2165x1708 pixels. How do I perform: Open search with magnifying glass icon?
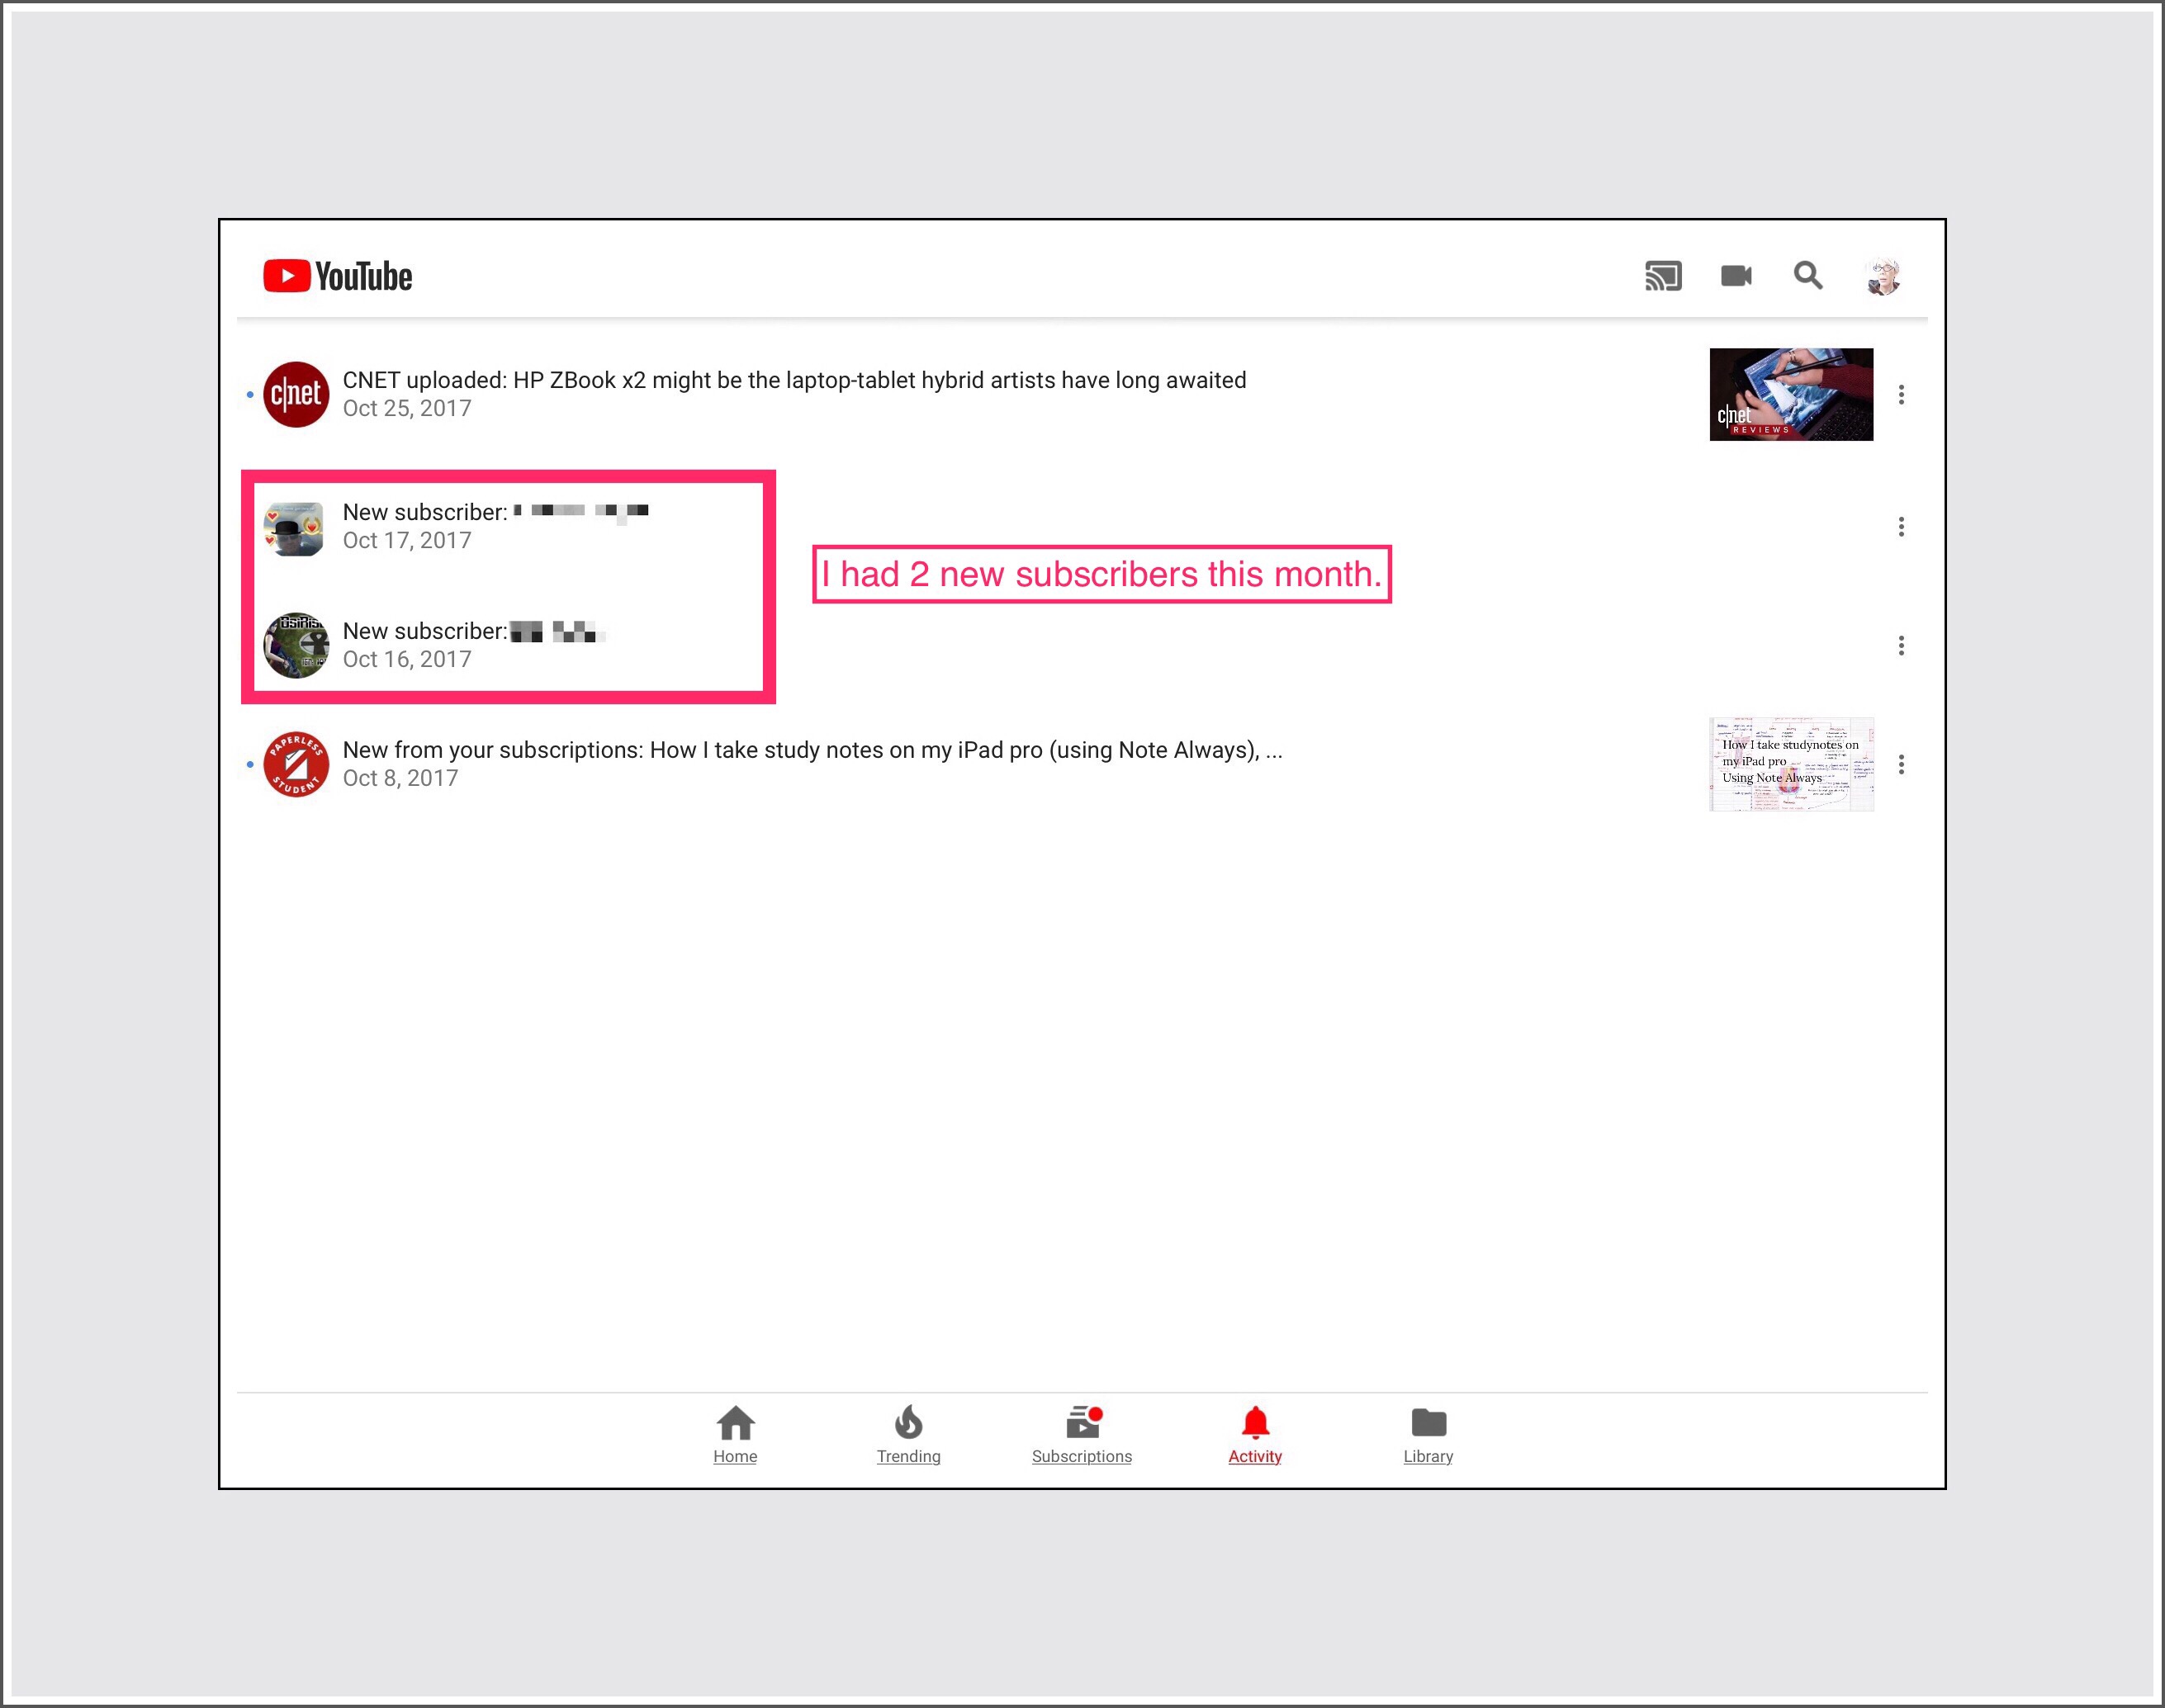click(1808, 275)
